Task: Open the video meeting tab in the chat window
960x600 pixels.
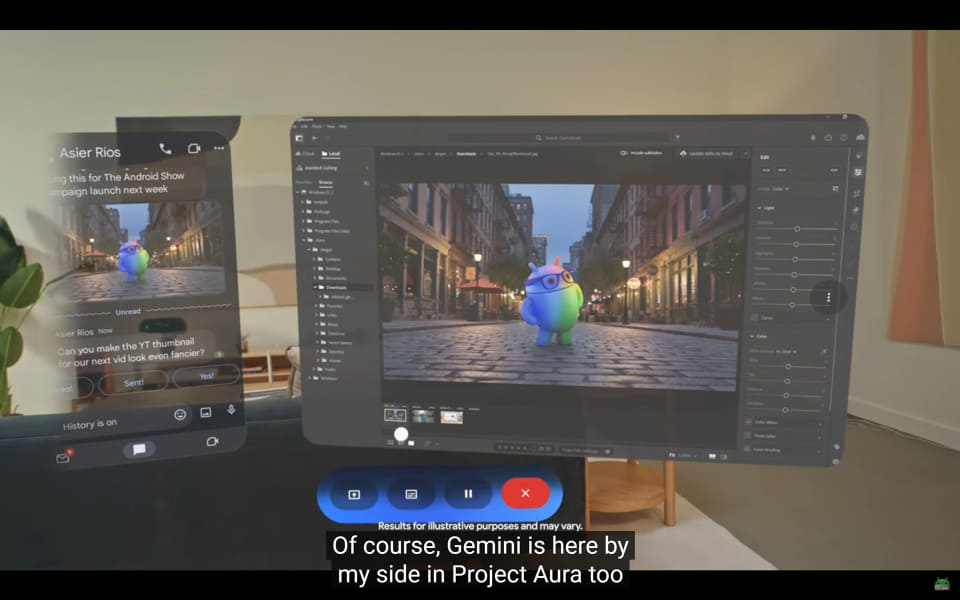Action: tap(212, 441)
